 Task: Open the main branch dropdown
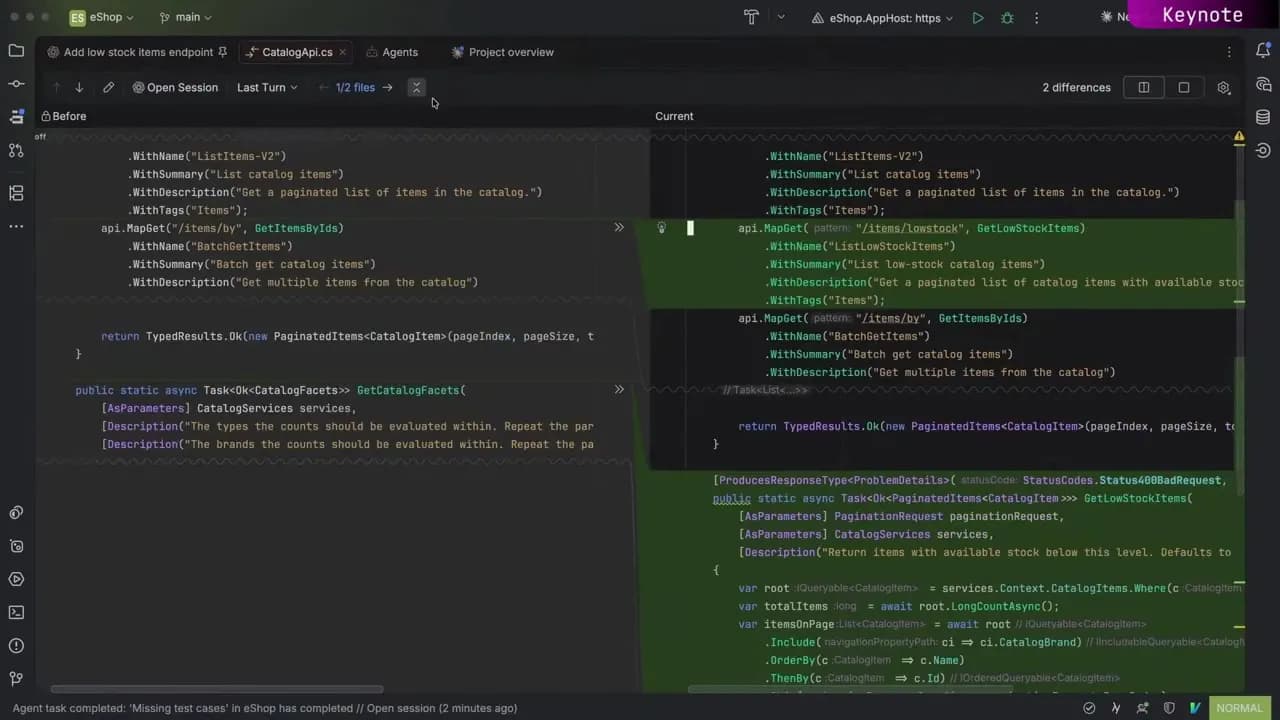point(186,18)
